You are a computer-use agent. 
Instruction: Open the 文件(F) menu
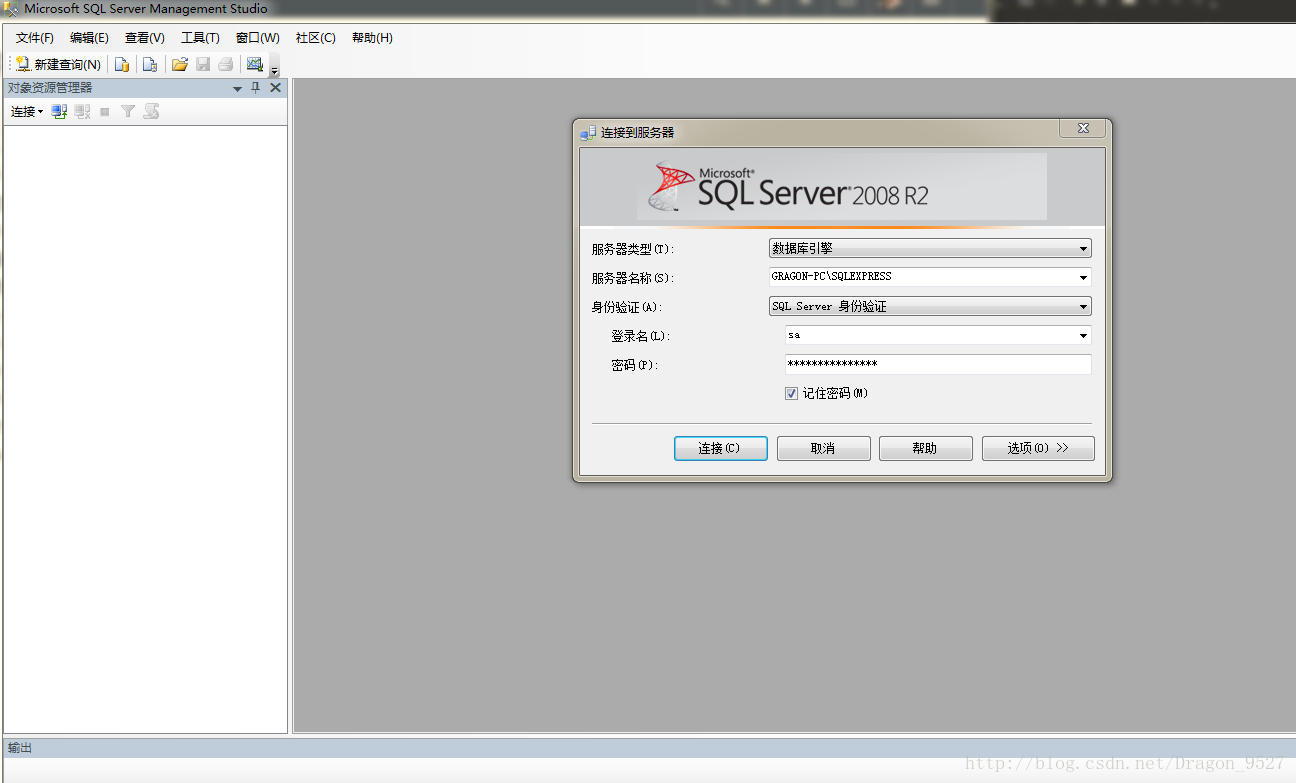tap(35, 38)
